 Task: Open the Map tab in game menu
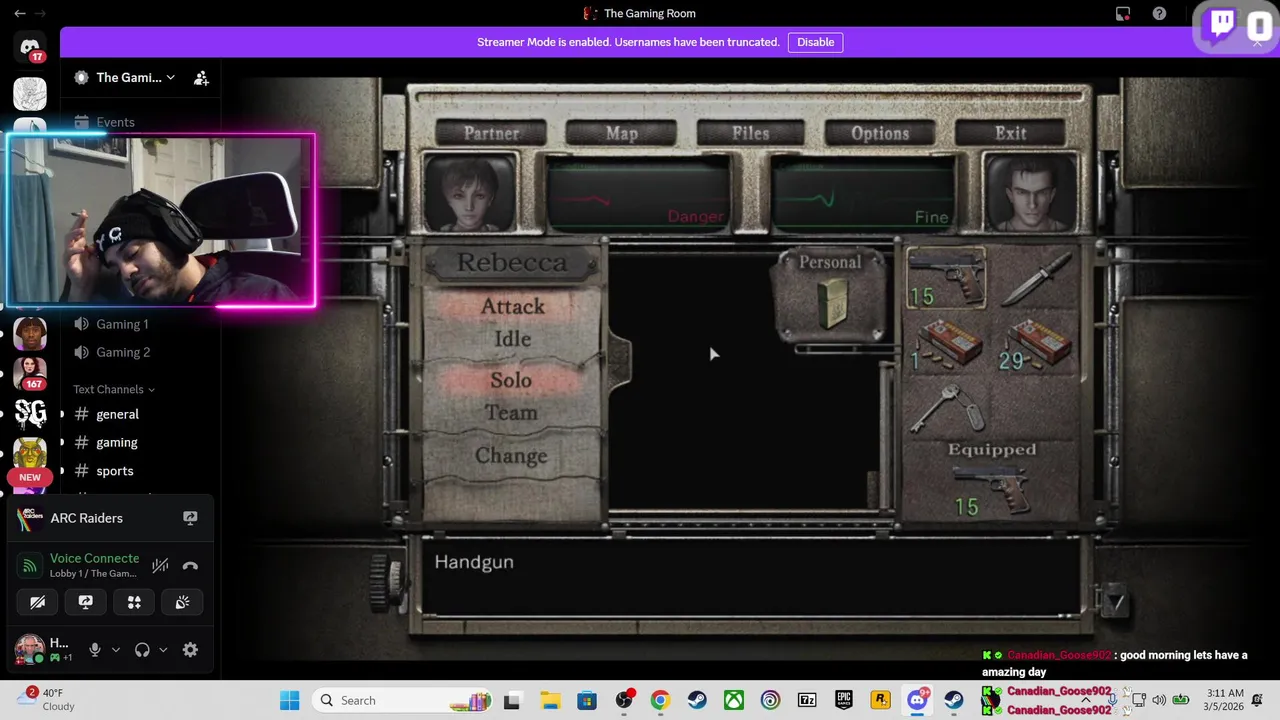pyautogui.click(x=621, y=133)
